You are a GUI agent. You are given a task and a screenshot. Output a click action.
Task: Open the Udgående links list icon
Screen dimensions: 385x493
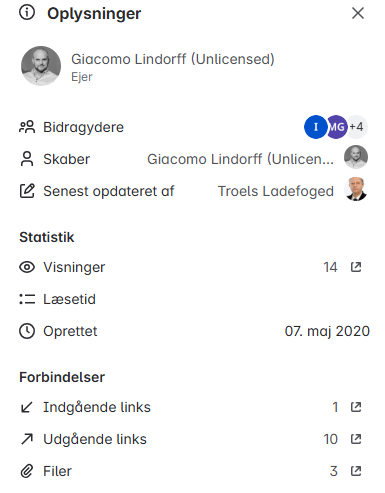(x=356, y=439)
